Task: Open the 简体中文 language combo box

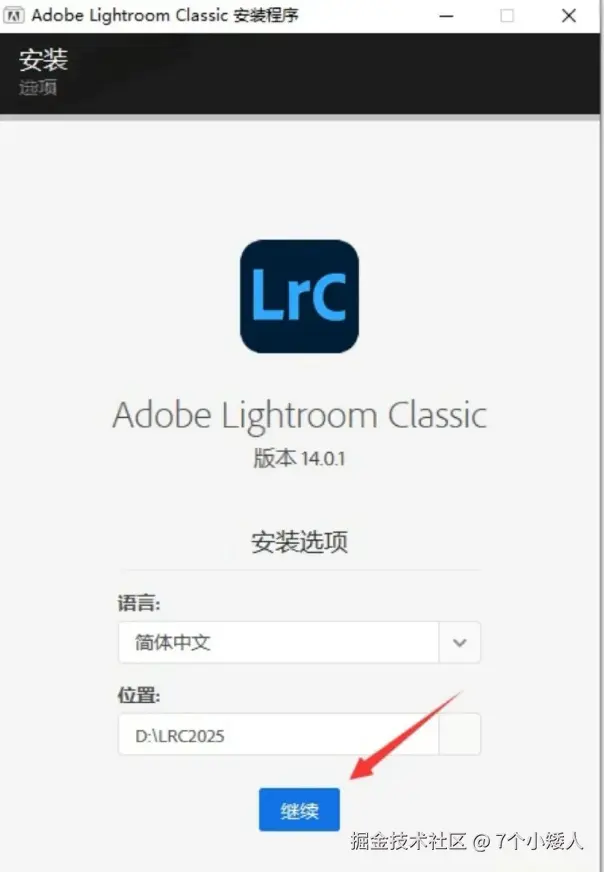Action: coord(299,642)
